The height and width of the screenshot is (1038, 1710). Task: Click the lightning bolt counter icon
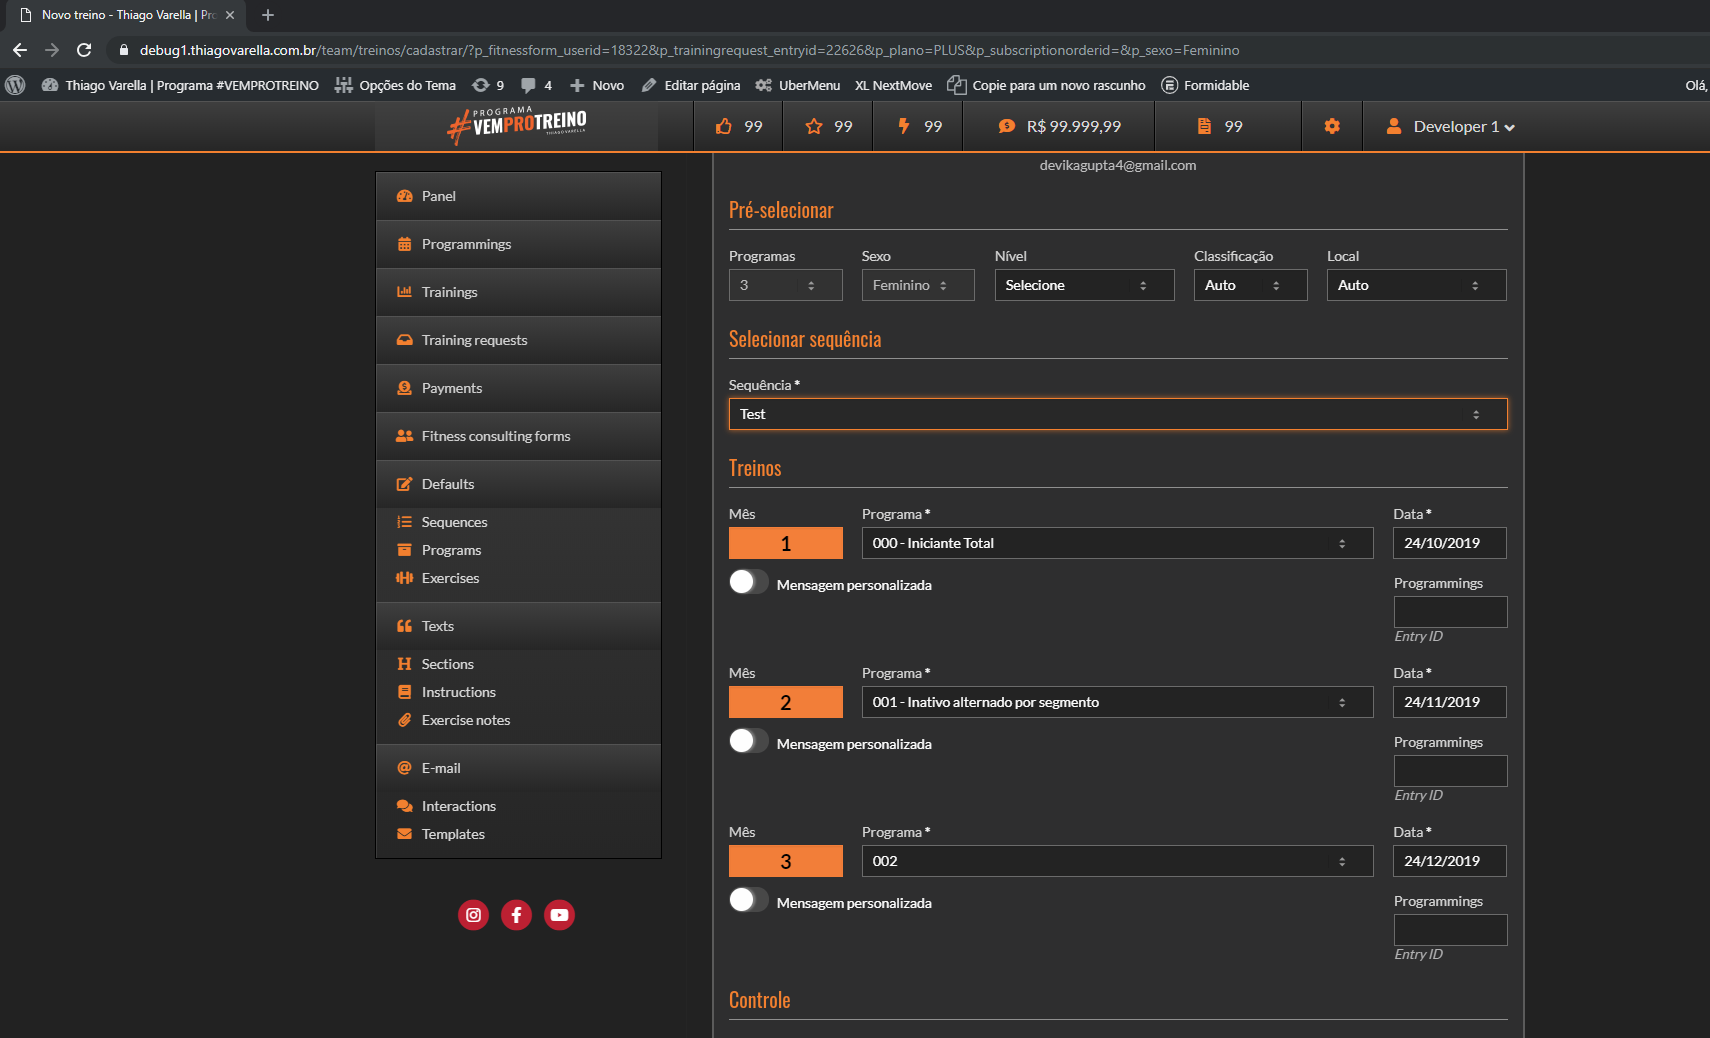coord(904,127)
